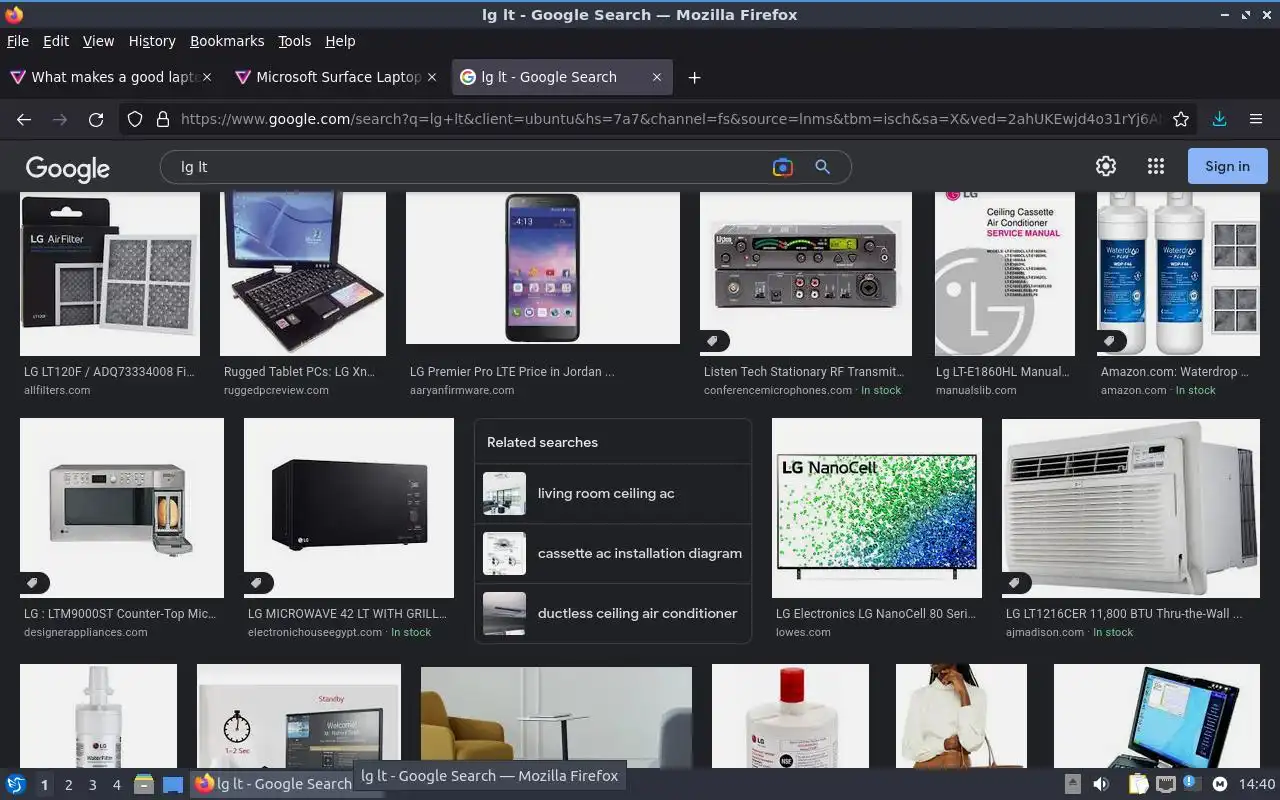Switch to the Microsoft Surface Laptop tab
The image size is (1280, 800).
tap(335, 77)
